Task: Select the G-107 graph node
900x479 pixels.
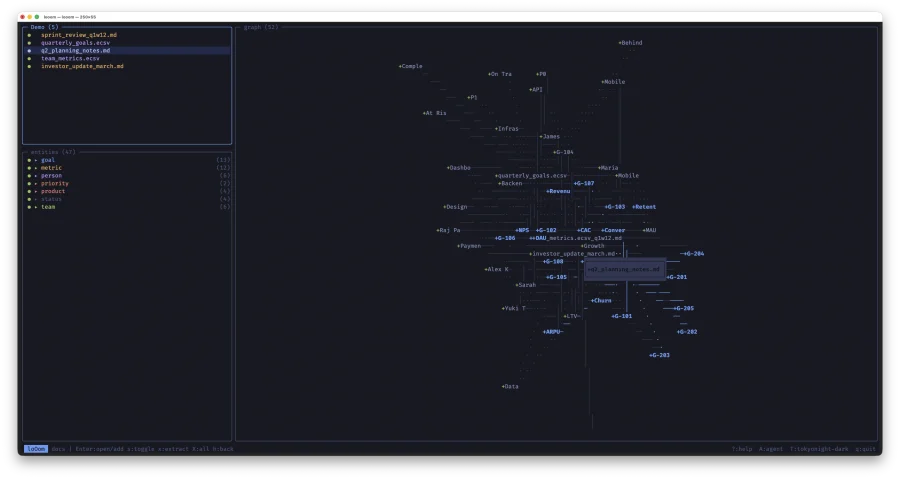Action: point(584,183)
